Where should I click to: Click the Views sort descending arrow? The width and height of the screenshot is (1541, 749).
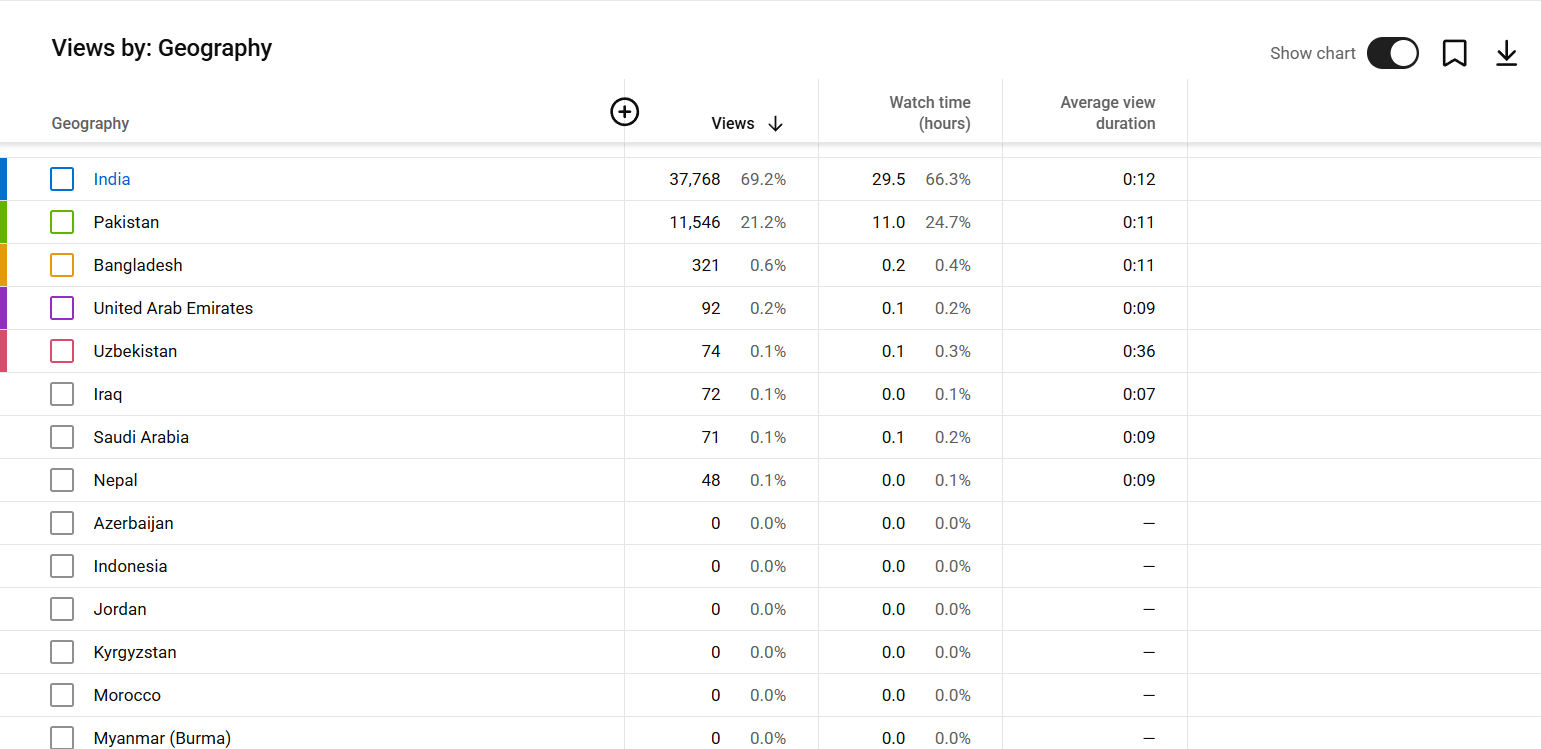point(775,124)
